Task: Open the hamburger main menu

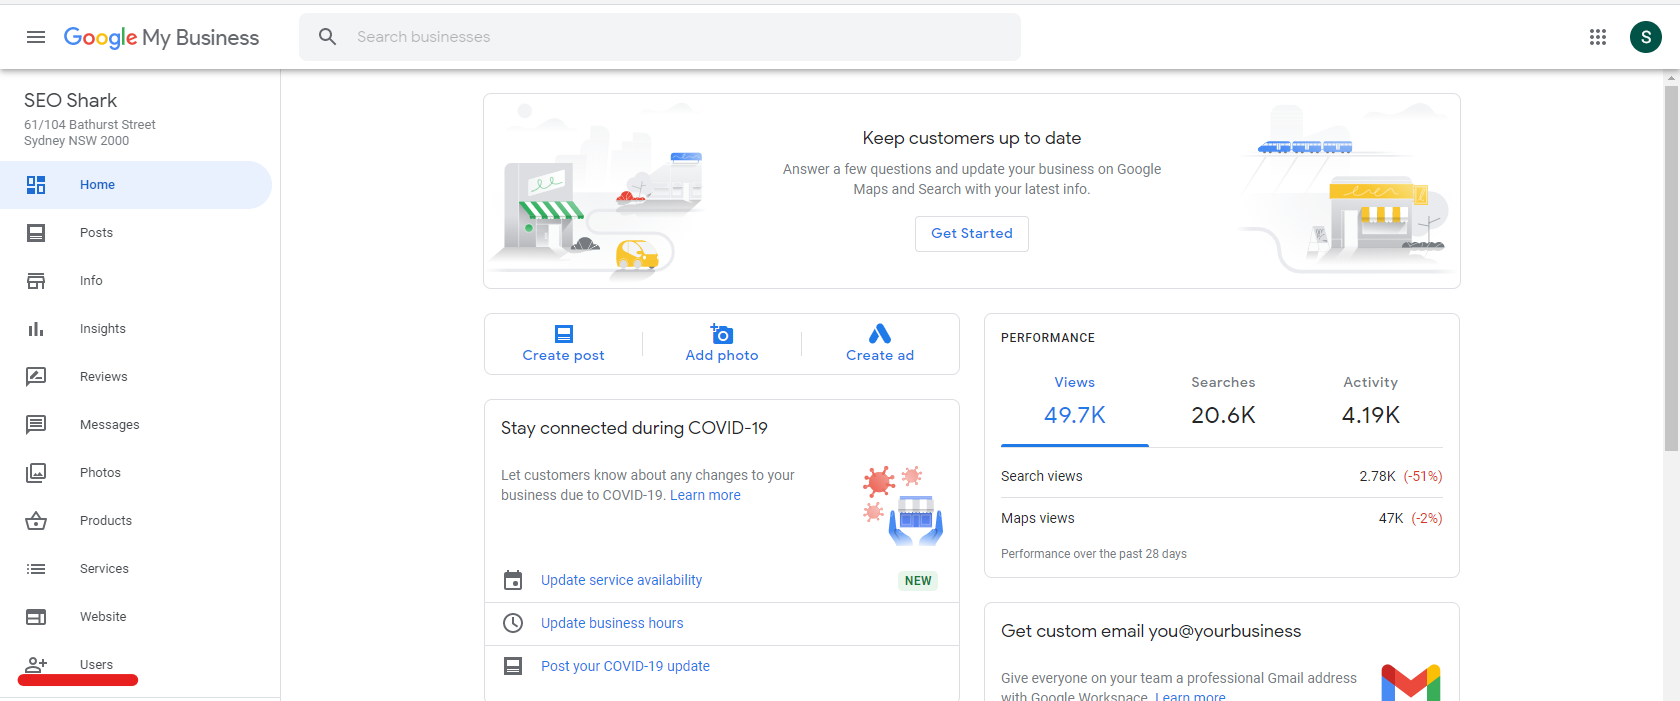Action: pos(36,37)
